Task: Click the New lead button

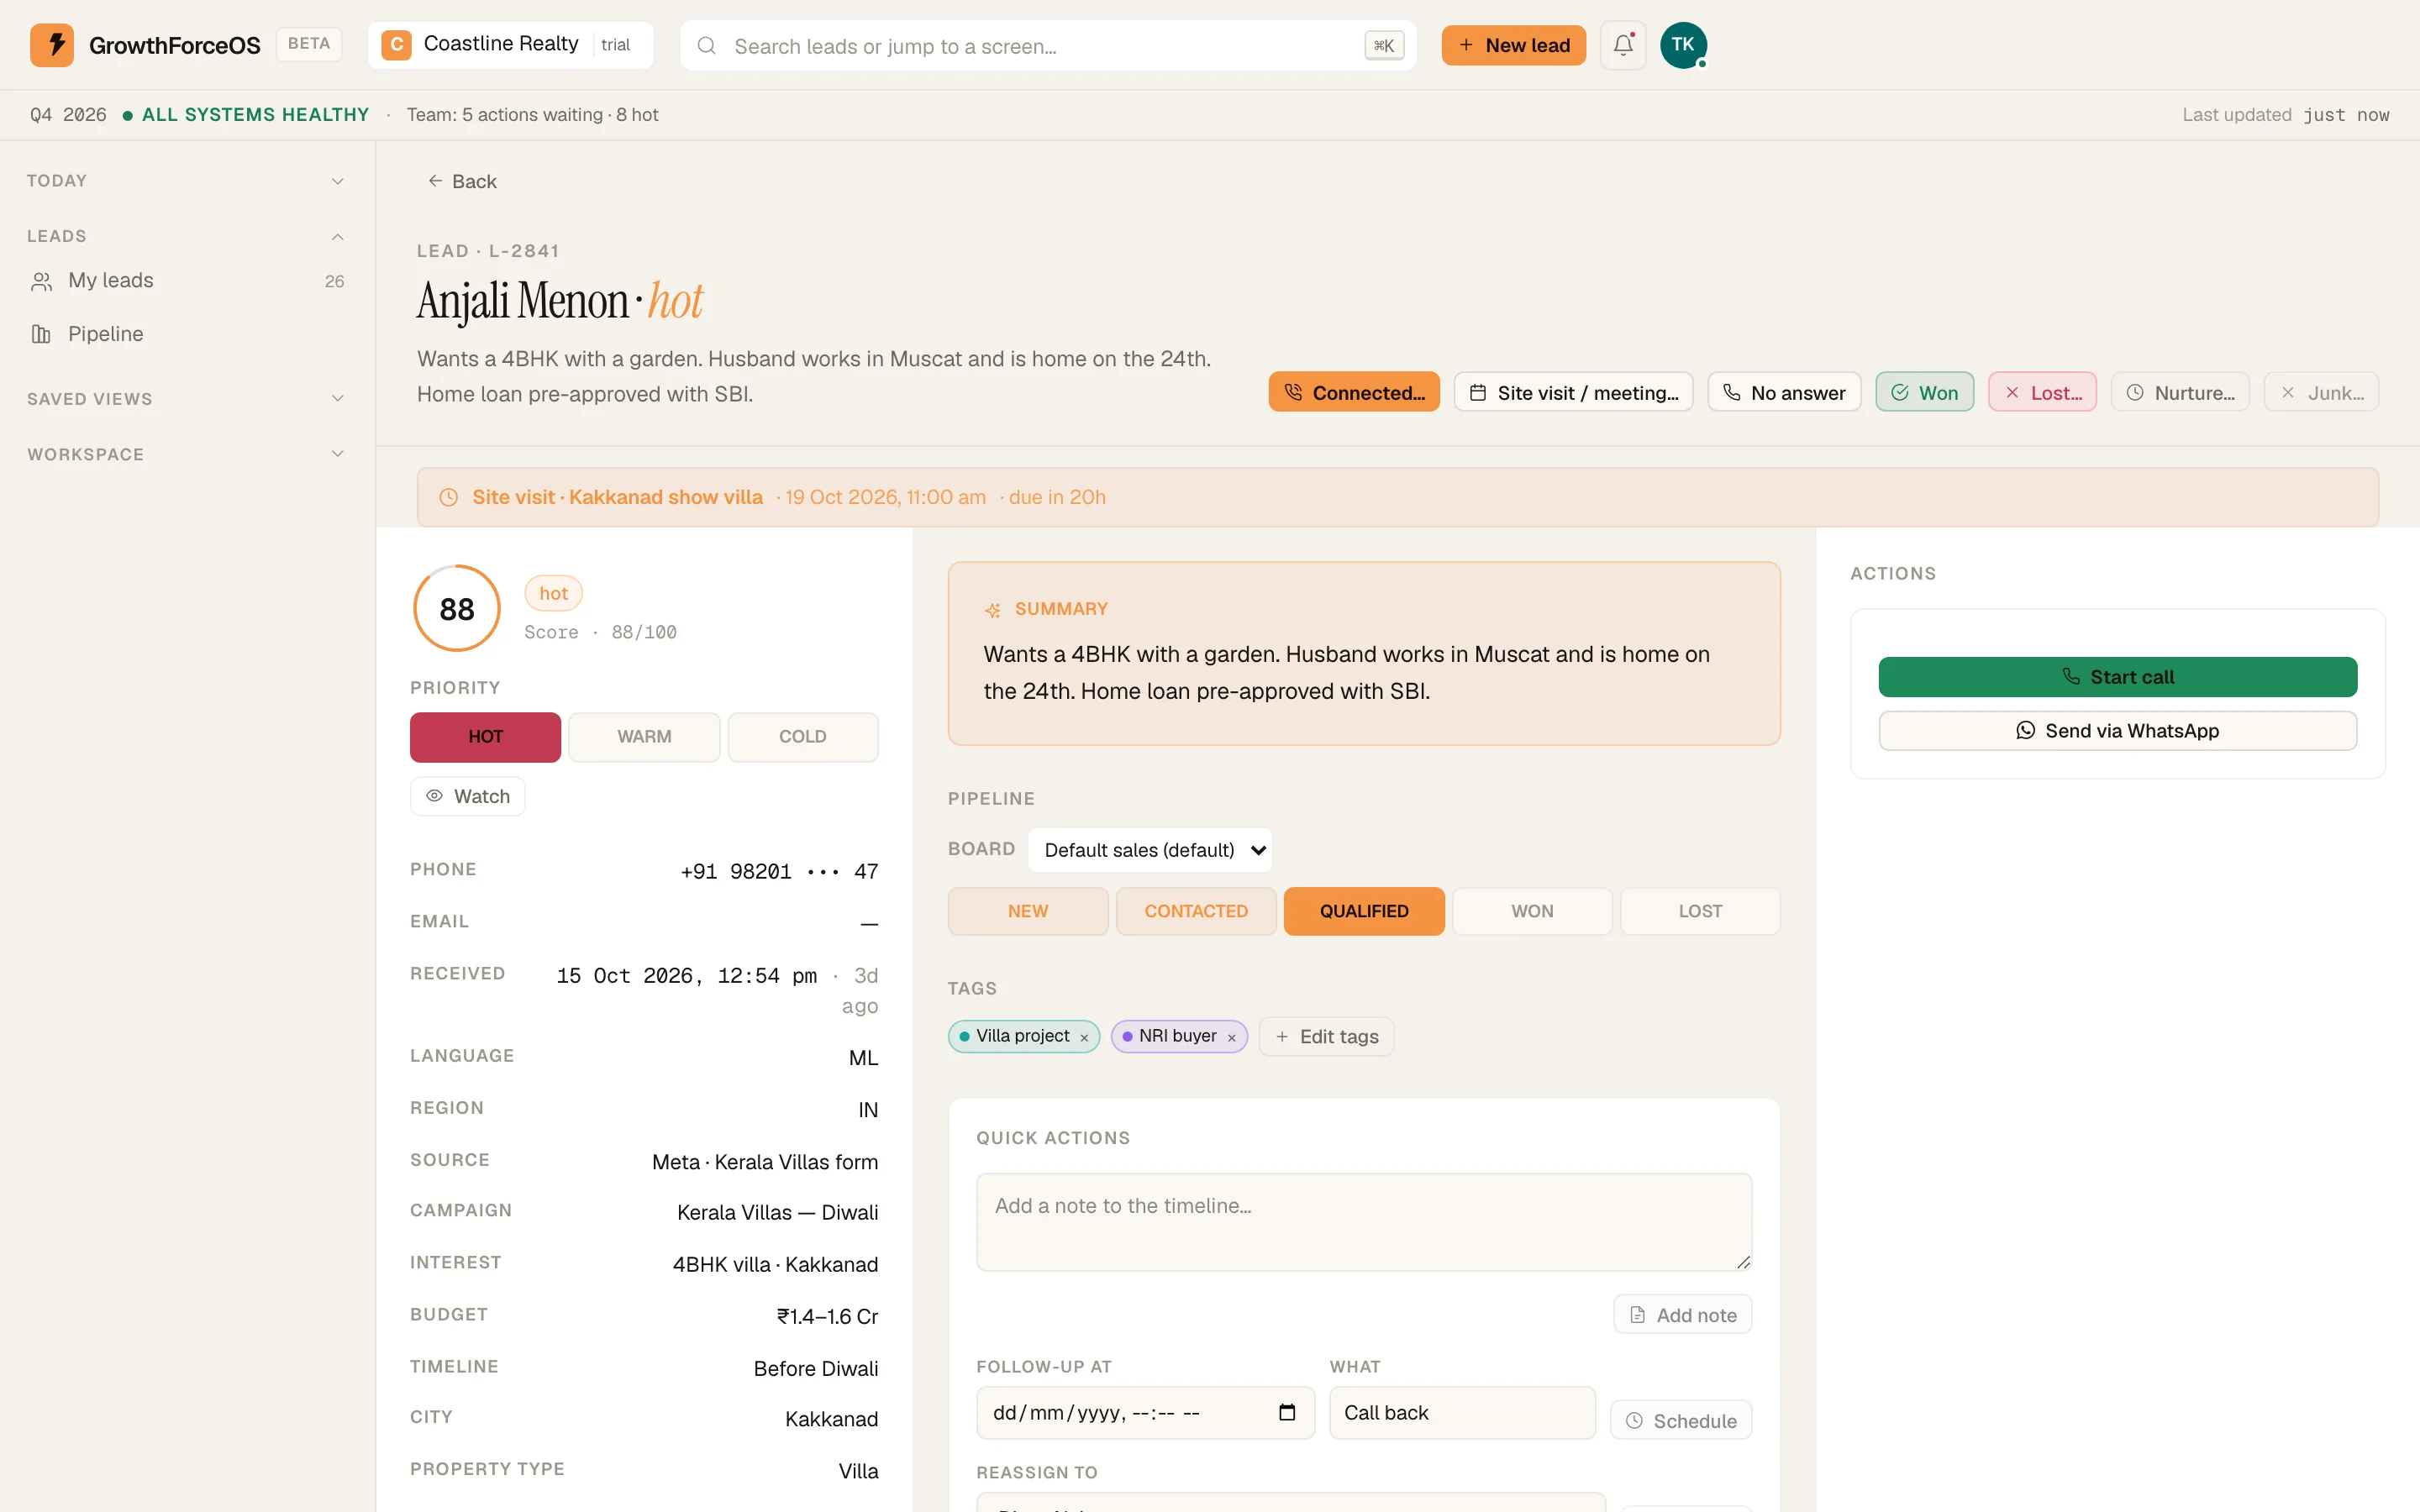Action: (1513, 45)
